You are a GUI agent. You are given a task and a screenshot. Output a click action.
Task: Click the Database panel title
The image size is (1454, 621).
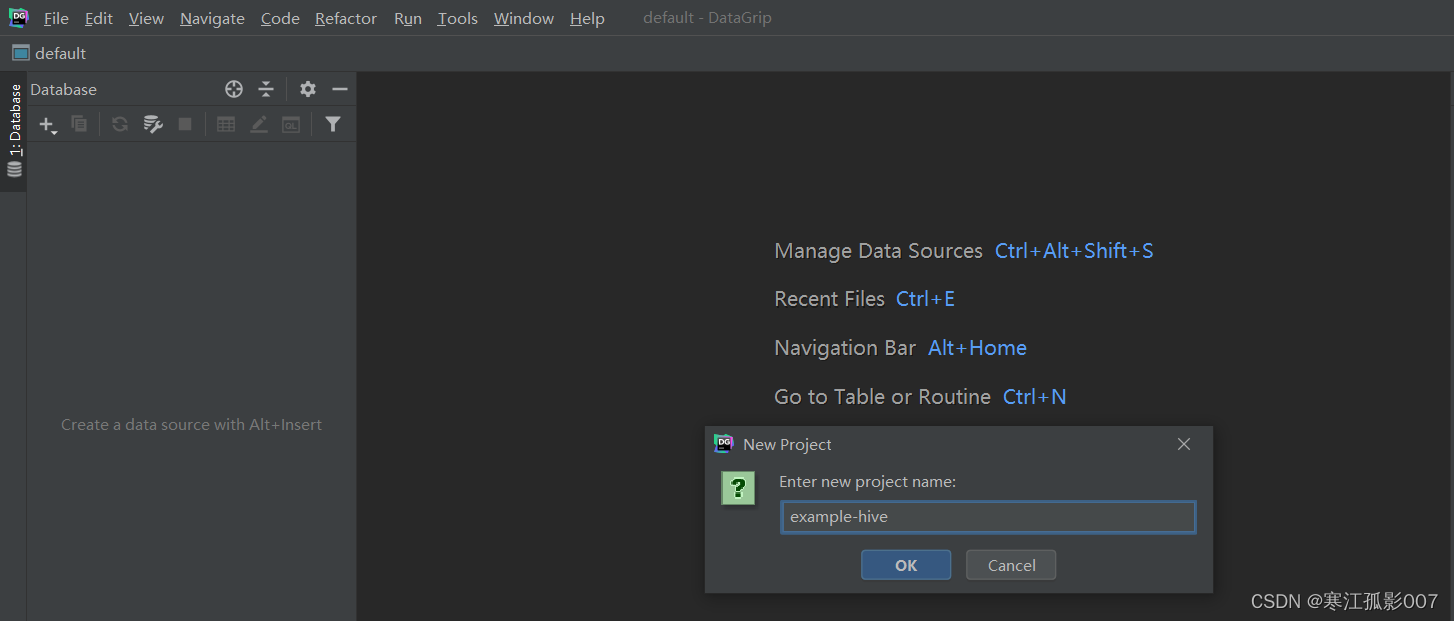(63, 89)
